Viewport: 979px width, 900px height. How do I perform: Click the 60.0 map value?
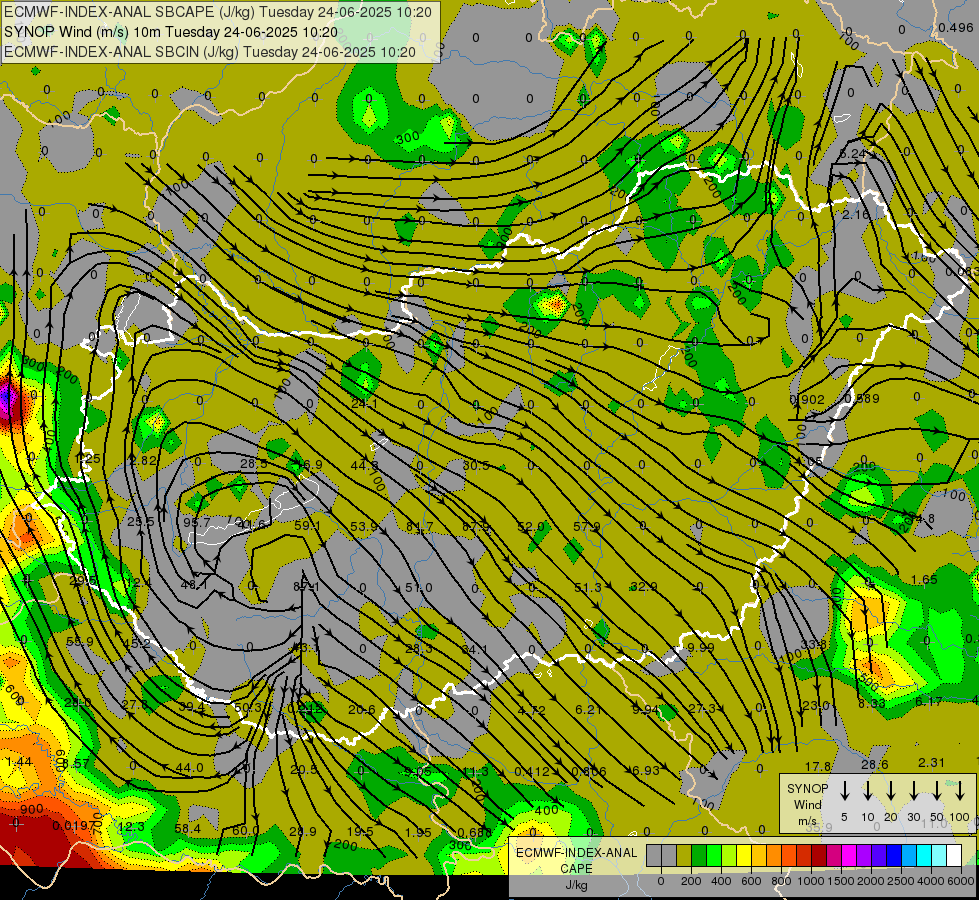[245, 831]
